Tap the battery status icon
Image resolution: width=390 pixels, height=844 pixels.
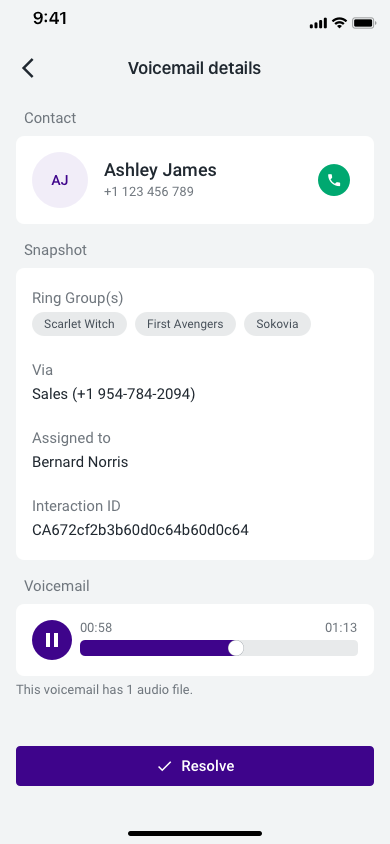click(364, 23)
